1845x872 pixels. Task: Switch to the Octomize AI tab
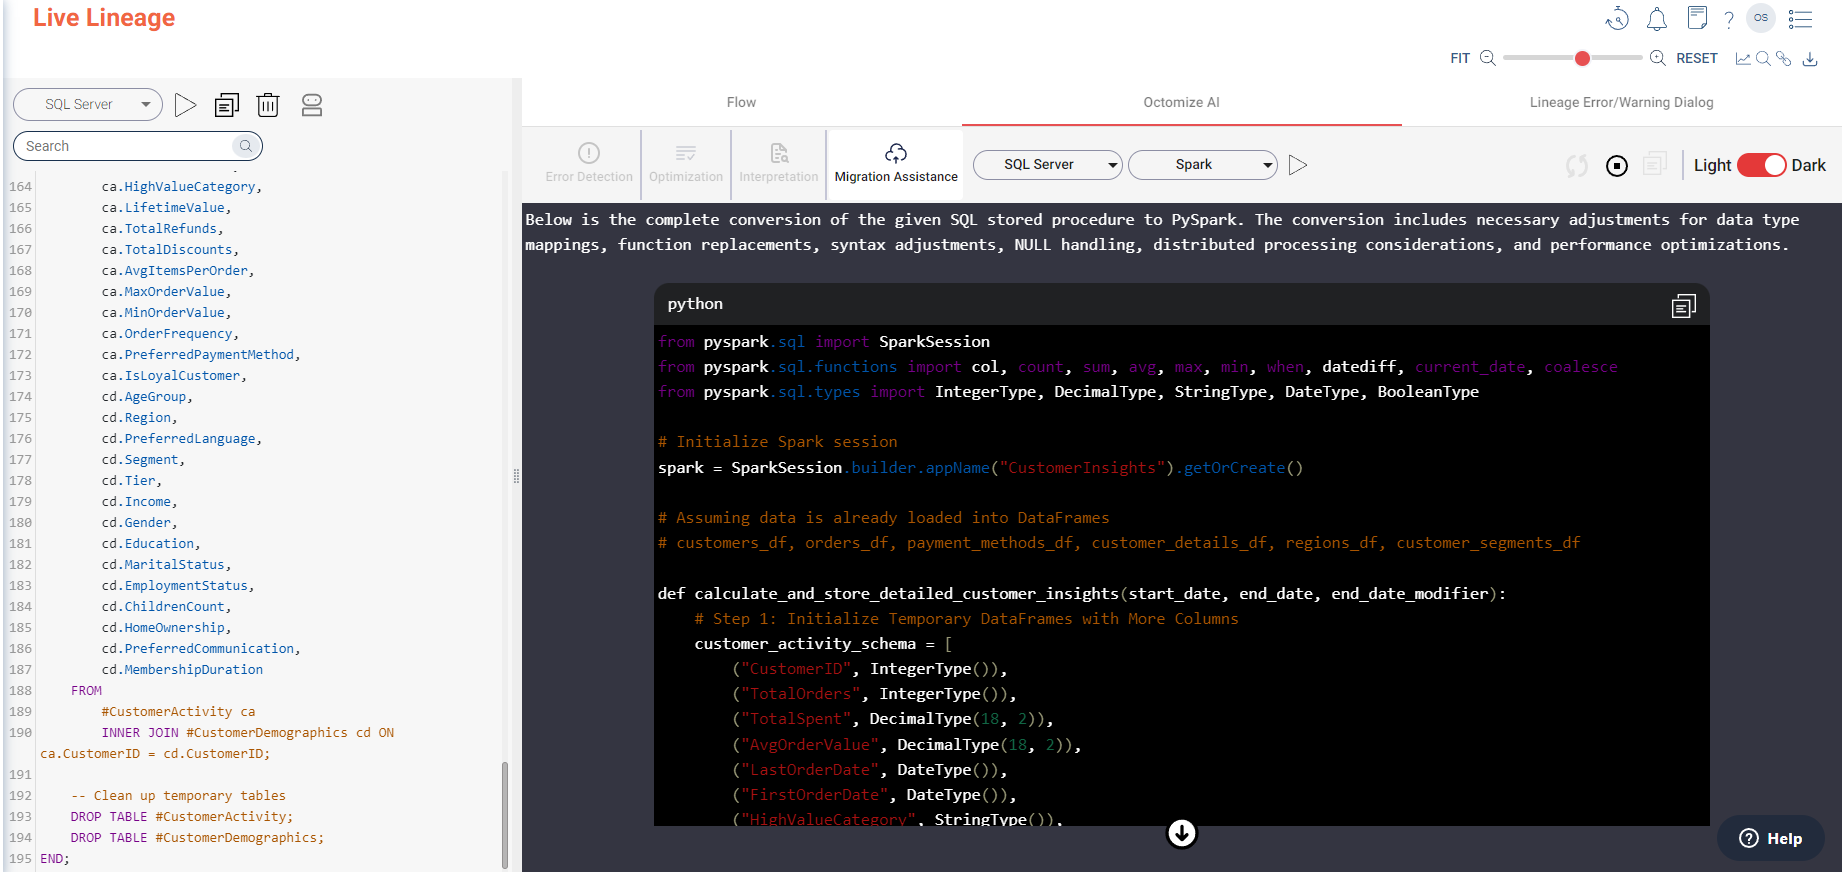[x=1181, y=102]
